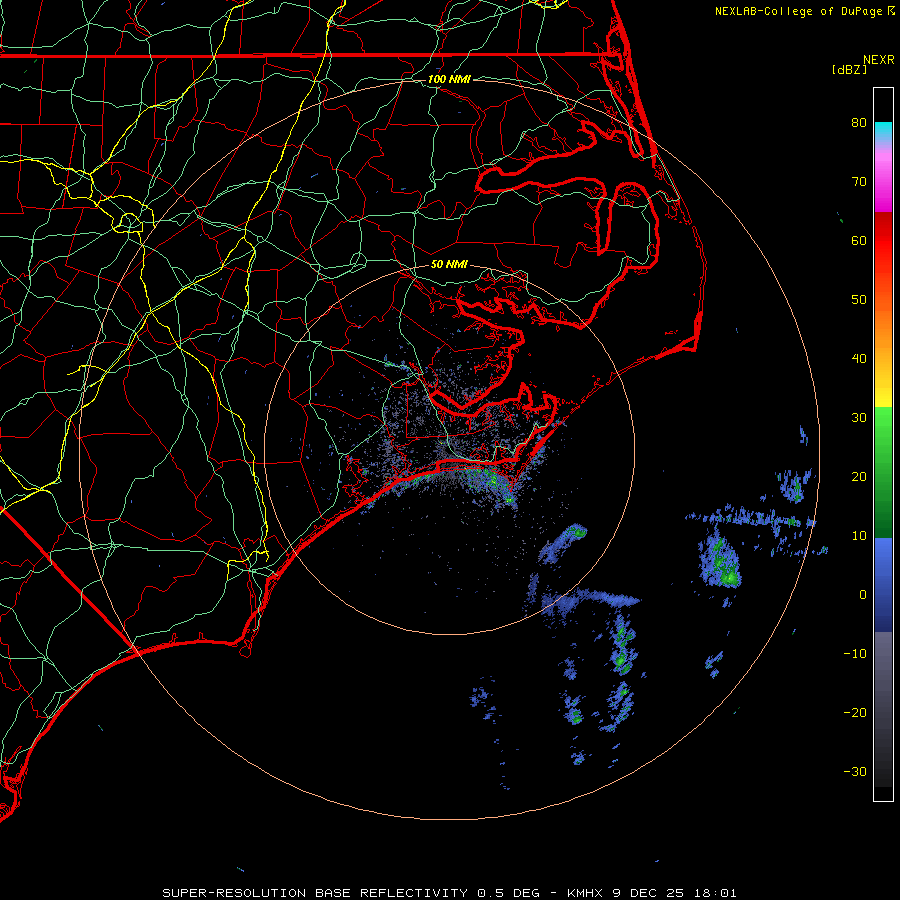The image size is (900, 900).
Task: Click the -30 value on dBZ scale
Action: tap(855, 771)
